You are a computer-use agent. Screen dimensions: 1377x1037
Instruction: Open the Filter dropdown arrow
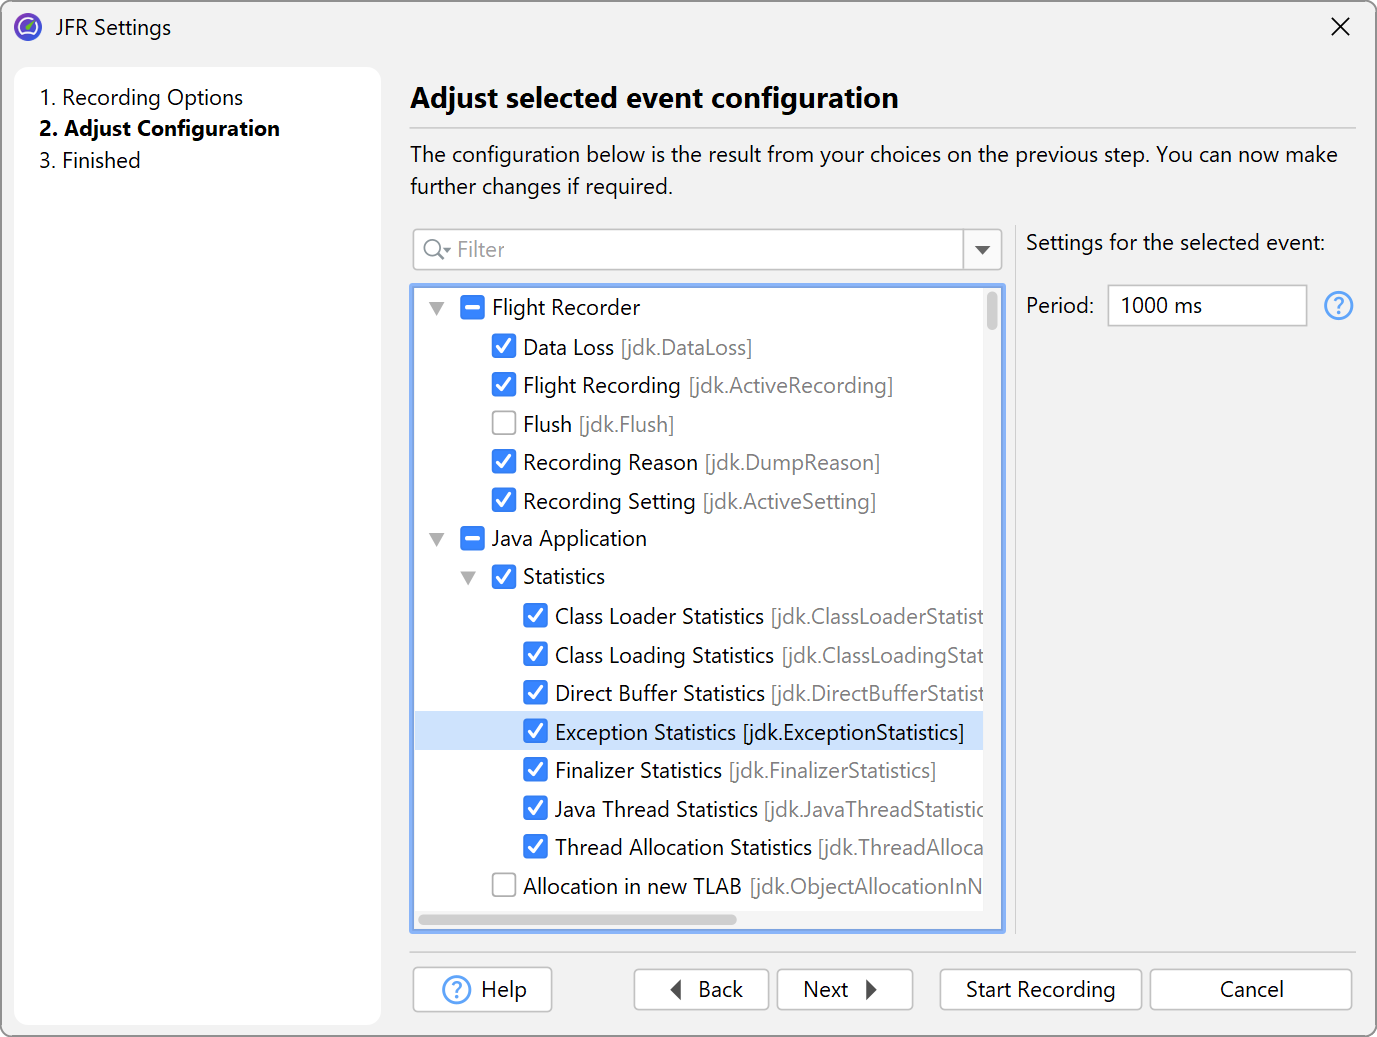coord(982,249)
